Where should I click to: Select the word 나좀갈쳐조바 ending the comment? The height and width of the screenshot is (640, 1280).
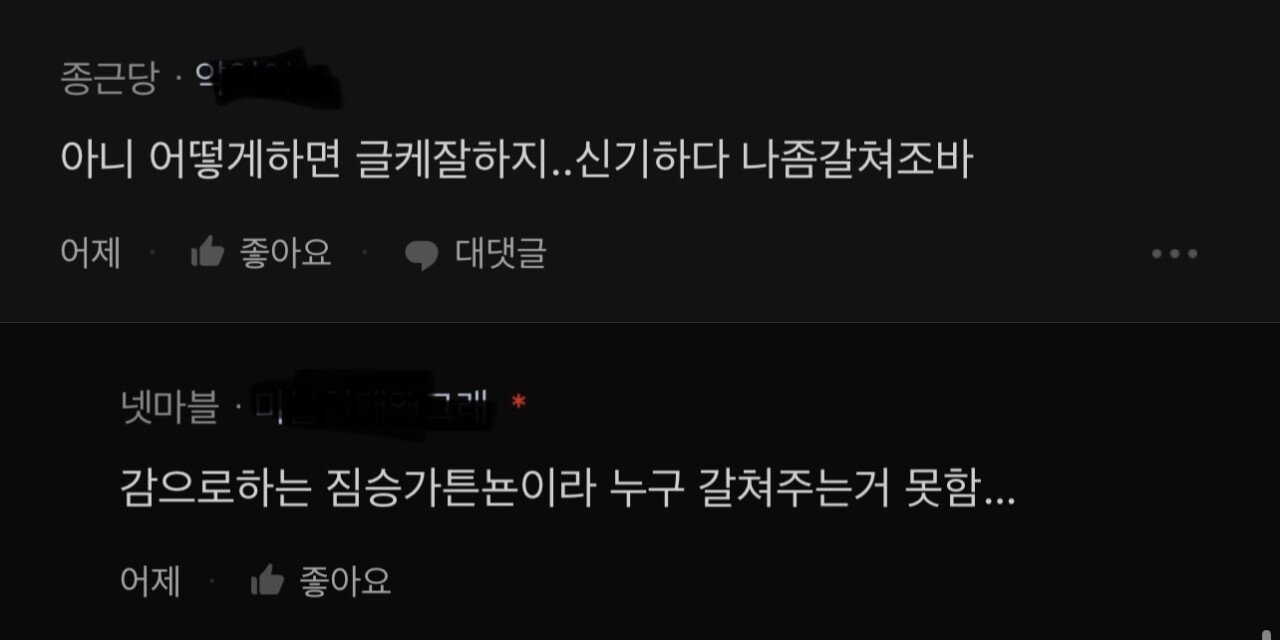[x=857, y=160]
